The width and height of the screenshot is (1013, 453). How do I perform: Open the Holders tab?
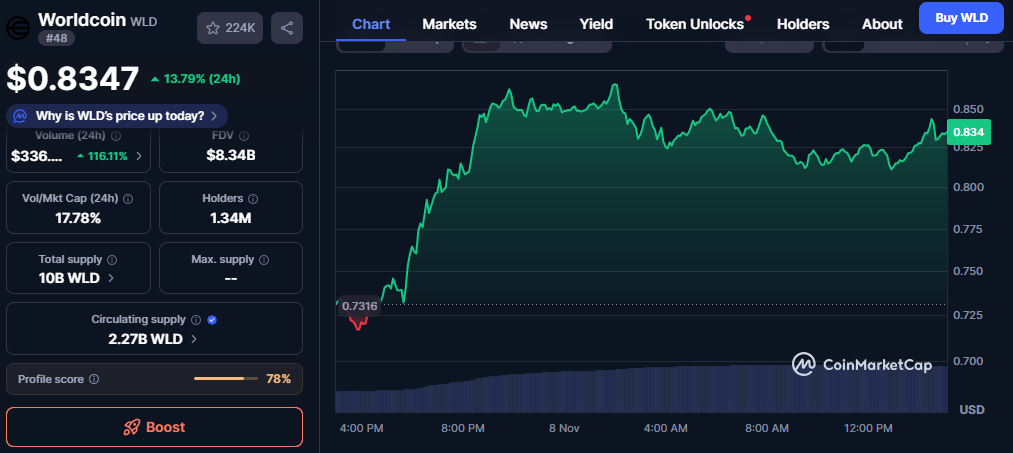tap(802, 24)
